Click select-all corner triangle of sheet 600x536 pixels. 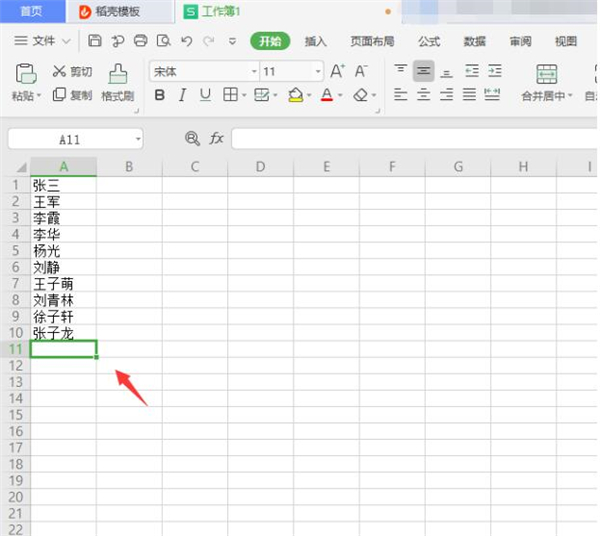[x=22, y=167]
